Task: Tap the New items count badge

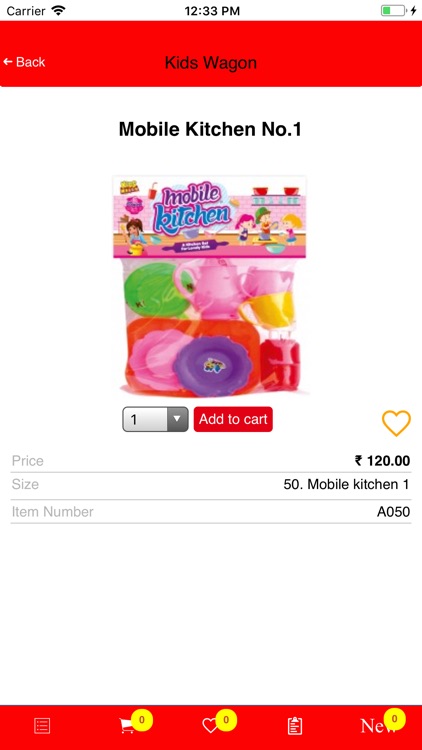Action: click(x=394, y=718)
